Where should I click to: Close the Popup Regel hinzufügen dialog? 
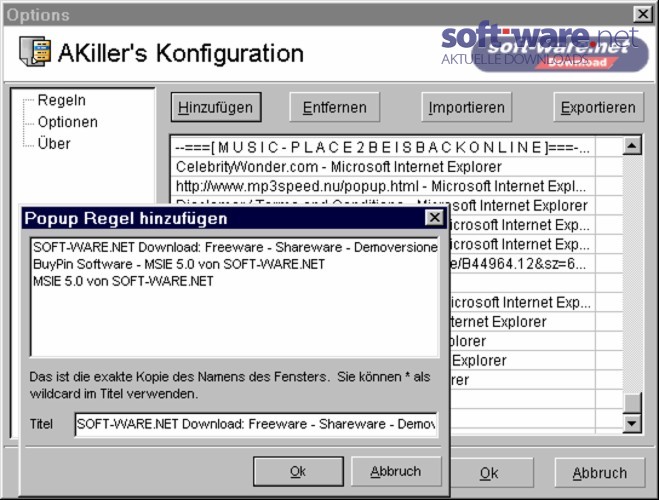click(435, 218)
